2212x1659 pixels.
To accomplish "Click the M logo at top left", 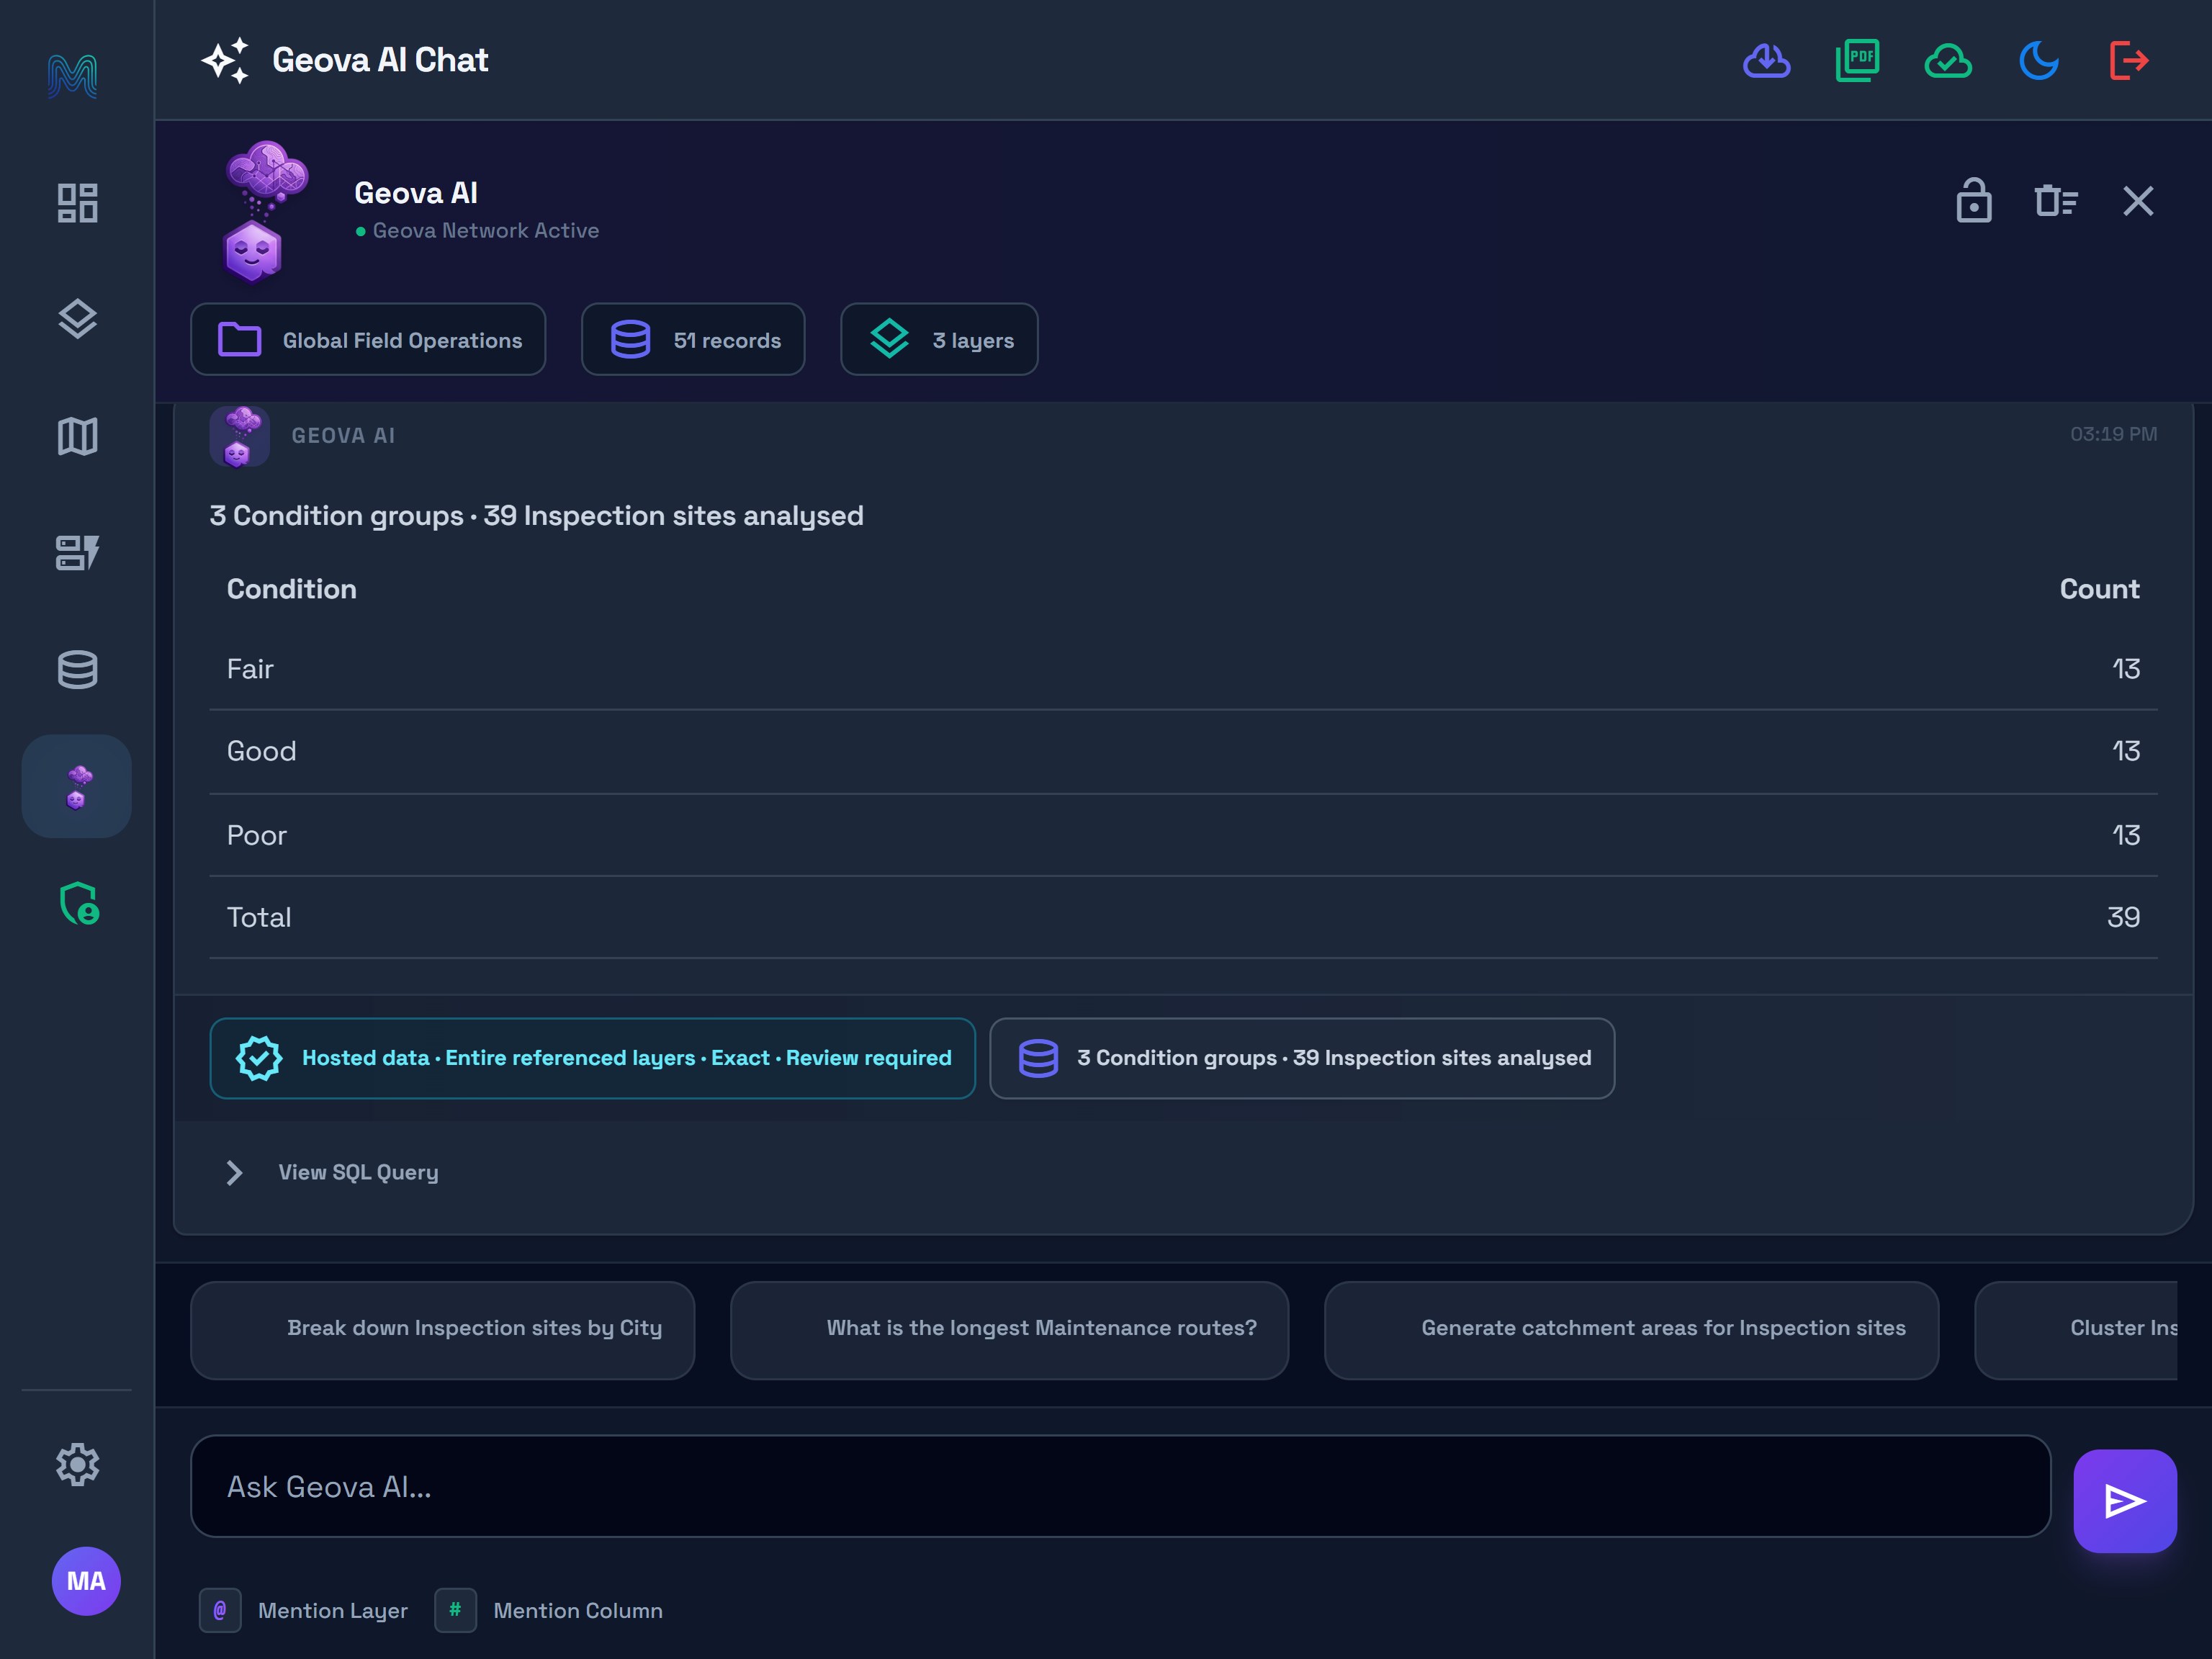I will click(72, 76).
